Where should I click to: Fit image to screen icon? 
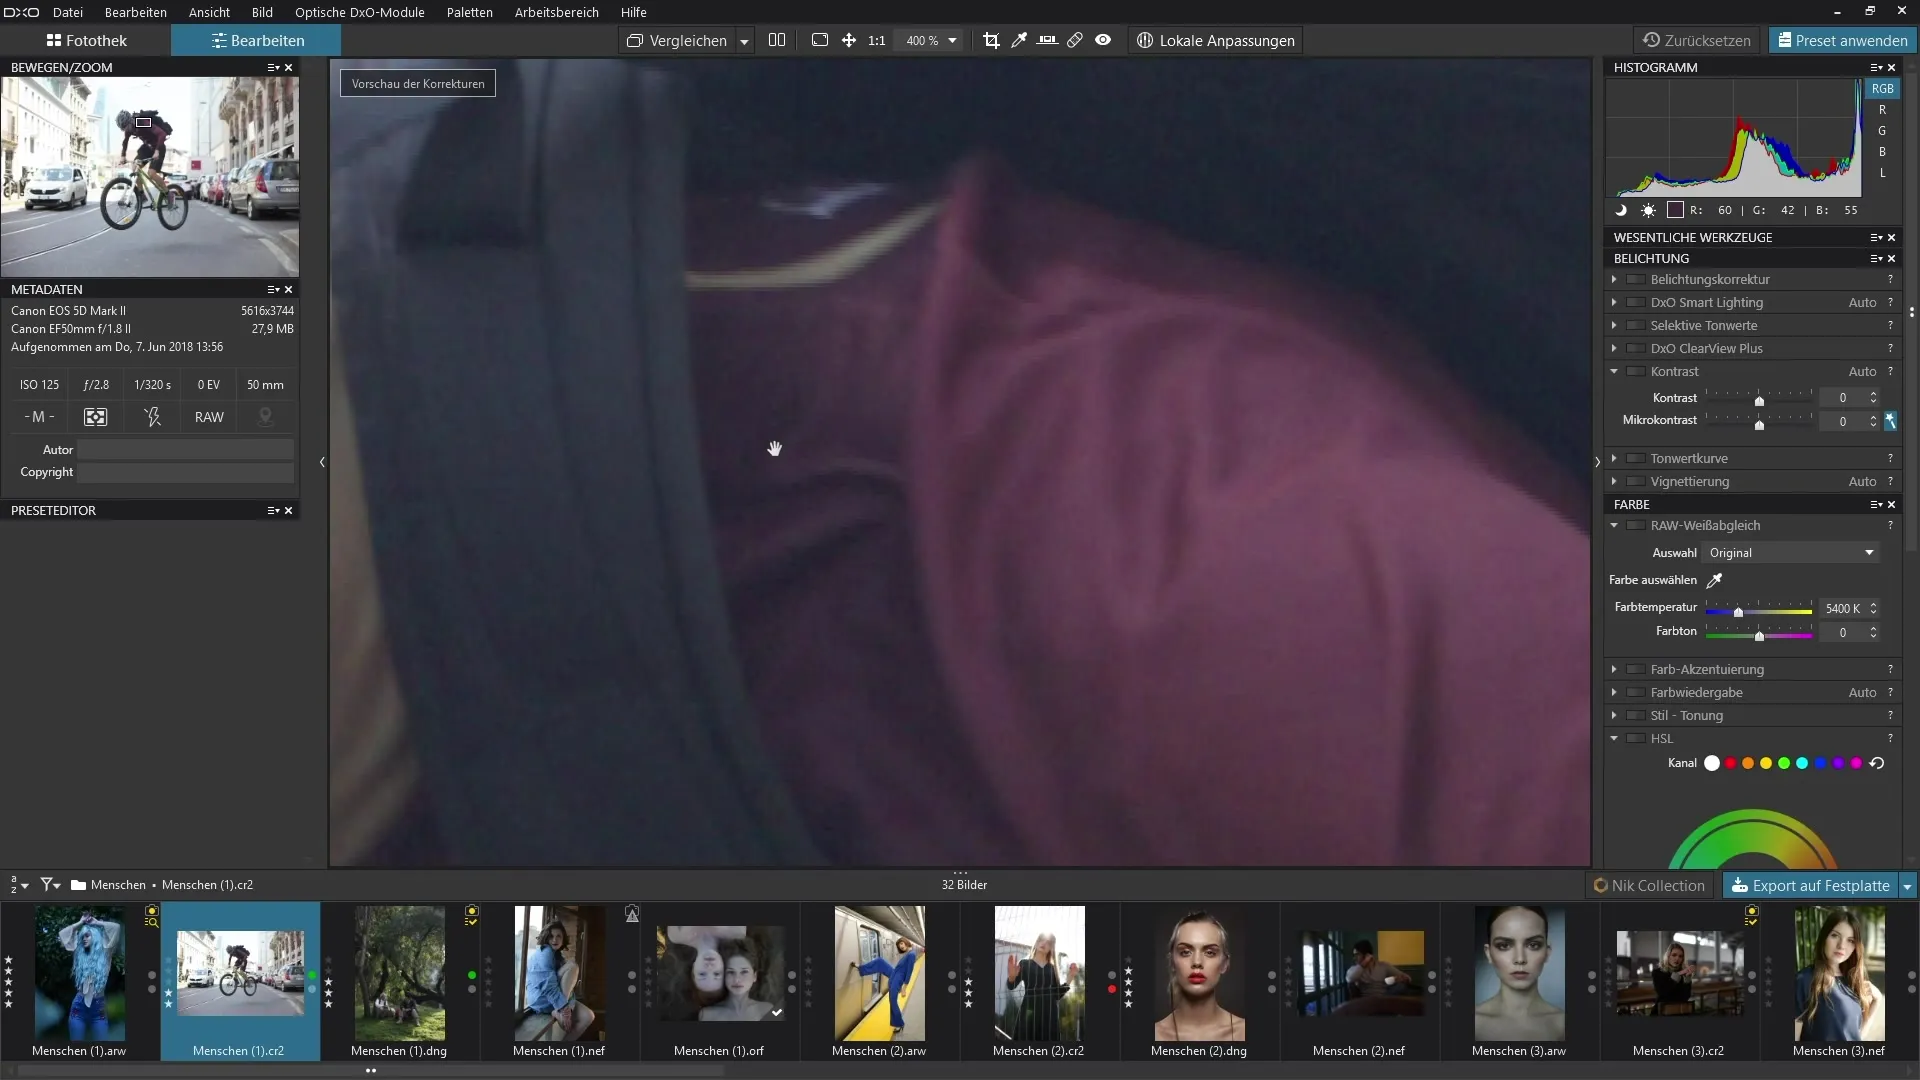(820, 41)
